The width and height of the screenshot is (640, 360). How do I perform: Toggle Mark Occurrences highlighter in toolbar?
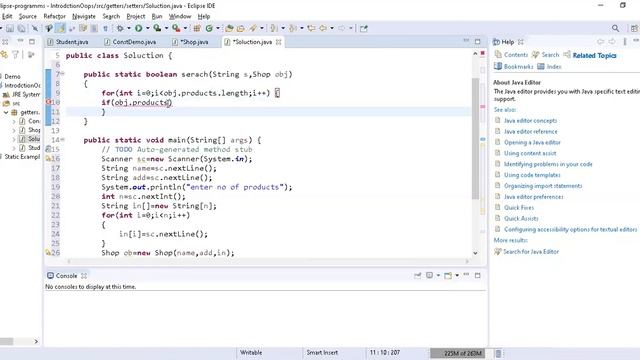click(x=61, y=28)
